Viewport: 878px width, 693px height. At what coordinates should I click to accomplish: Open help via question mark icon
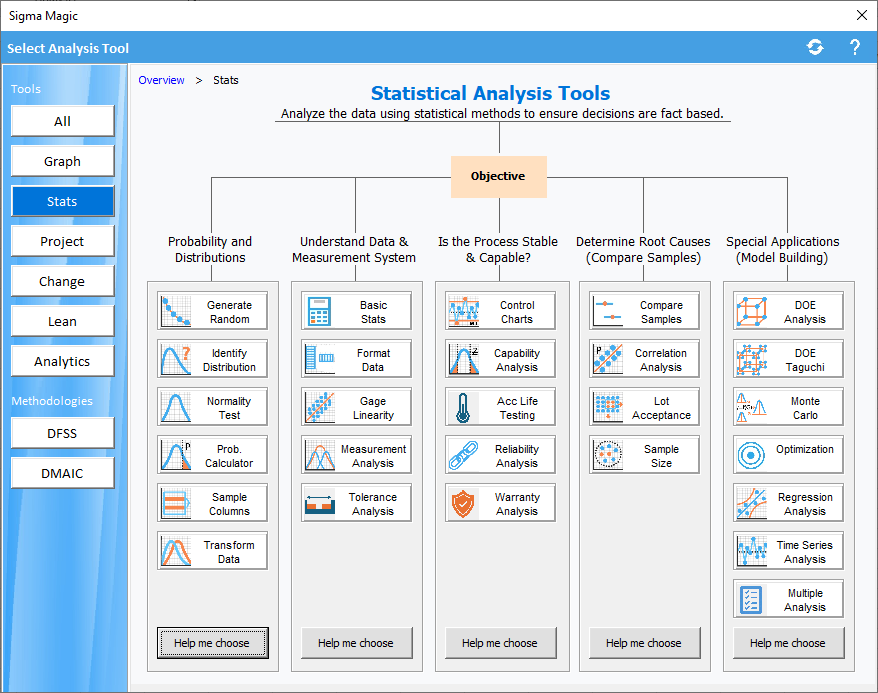tap(855, 47)
